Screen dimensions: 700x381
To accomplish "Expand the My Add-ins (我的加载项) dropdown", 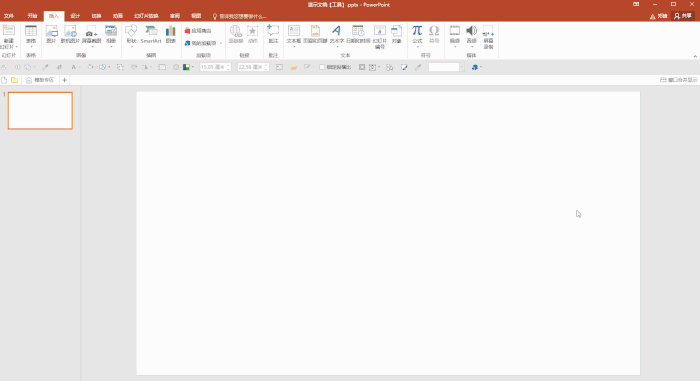I will 221,43.
